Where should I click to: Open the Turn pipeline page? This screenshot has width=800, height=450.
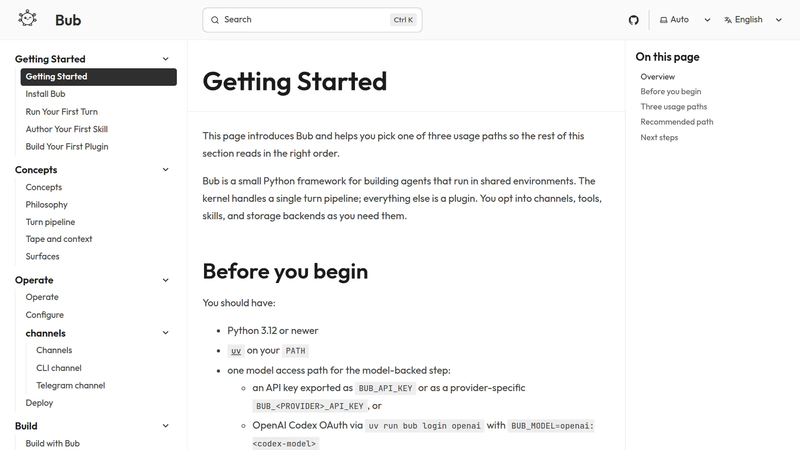click(x=51, y=222)
